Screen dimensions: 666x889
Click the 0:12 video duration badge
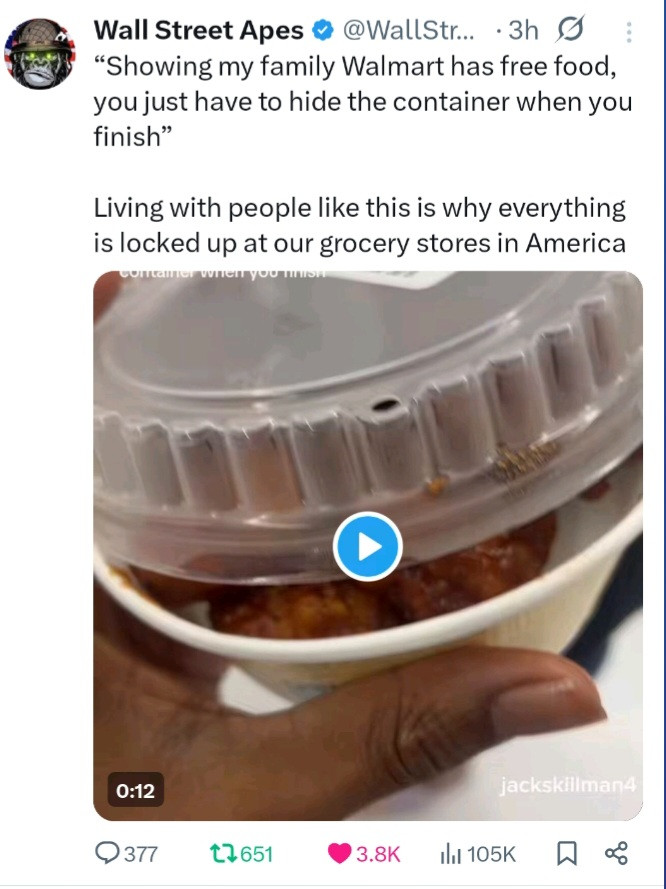(x=135, y=790)
